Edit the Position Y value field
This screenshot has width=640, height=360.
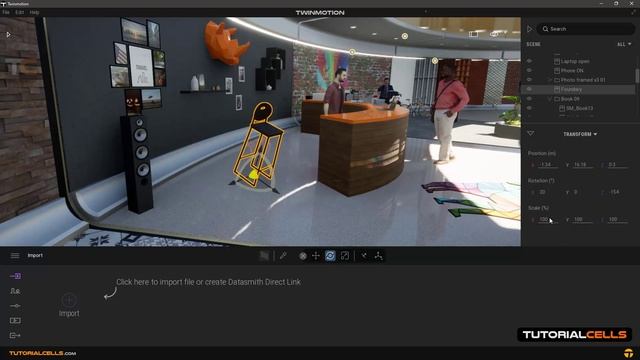pos(582,165)
